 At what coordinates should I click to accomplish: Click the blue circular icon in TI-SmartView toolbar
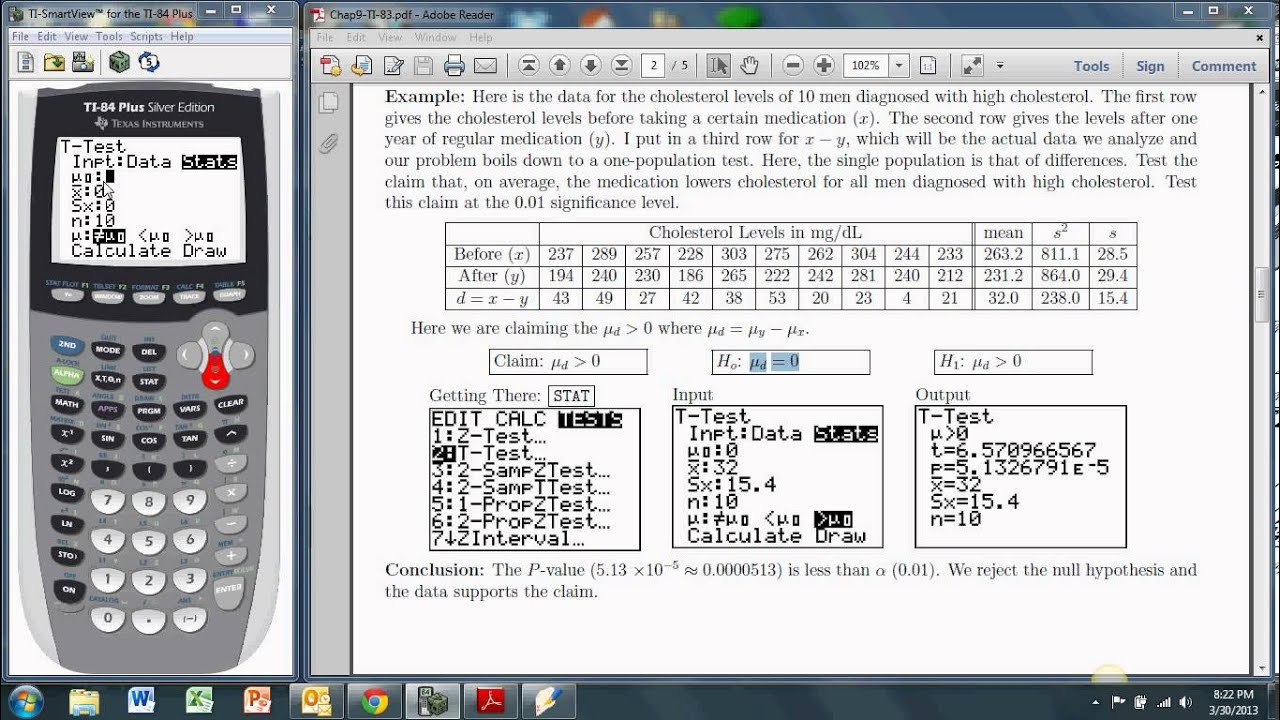[149, 62]
